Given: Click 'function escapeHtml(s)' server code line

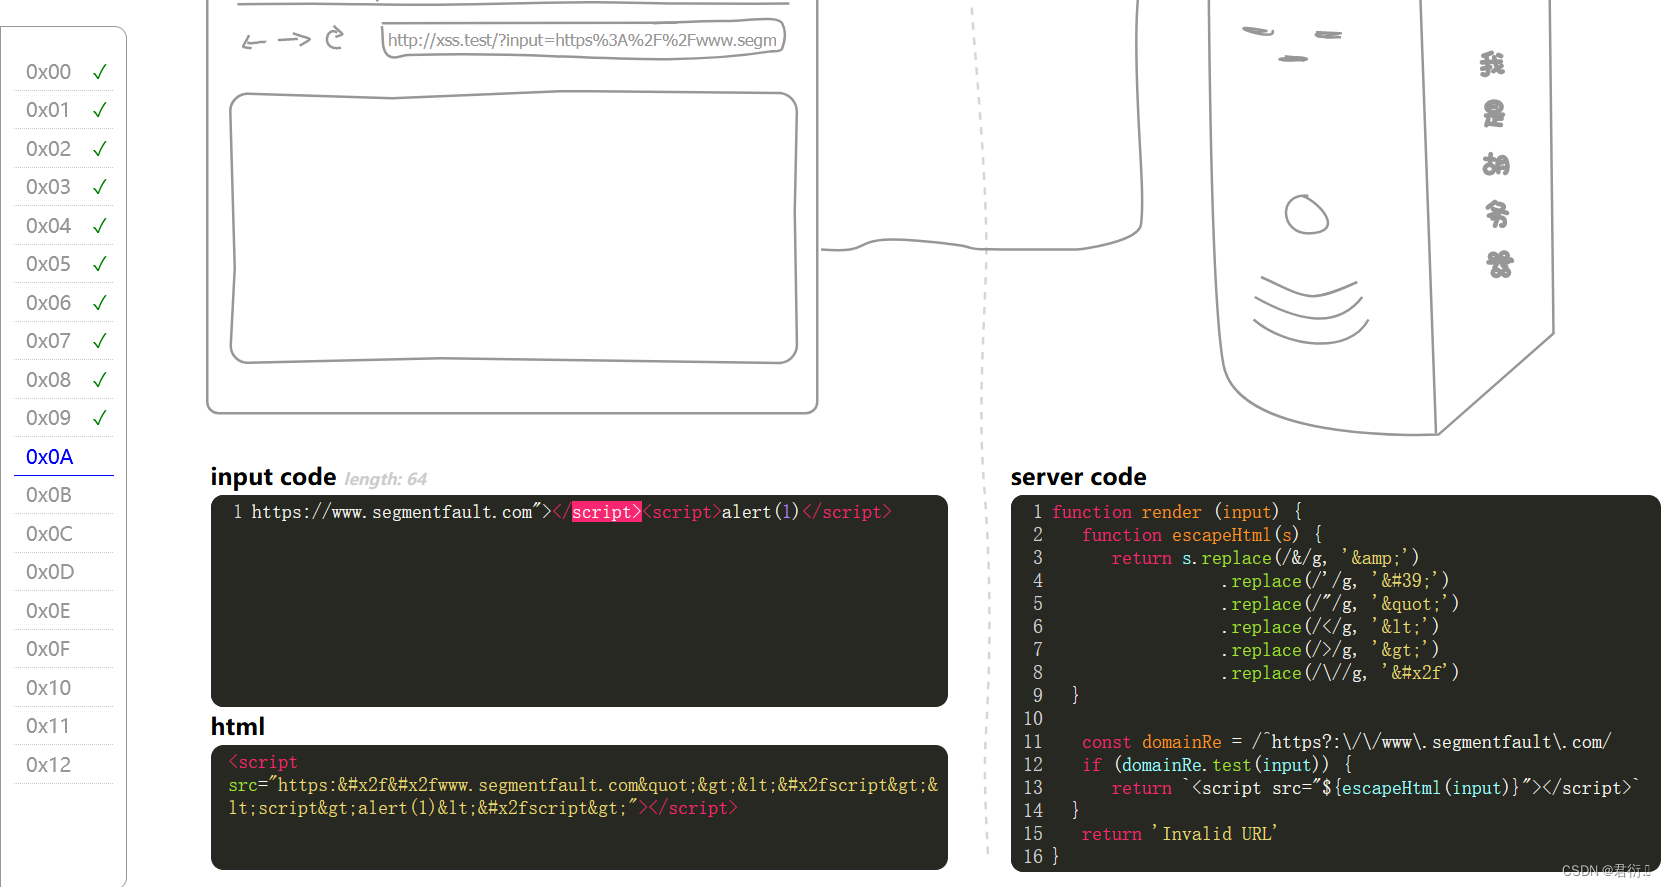Looking at the screenshot, I should point(1202,535).
